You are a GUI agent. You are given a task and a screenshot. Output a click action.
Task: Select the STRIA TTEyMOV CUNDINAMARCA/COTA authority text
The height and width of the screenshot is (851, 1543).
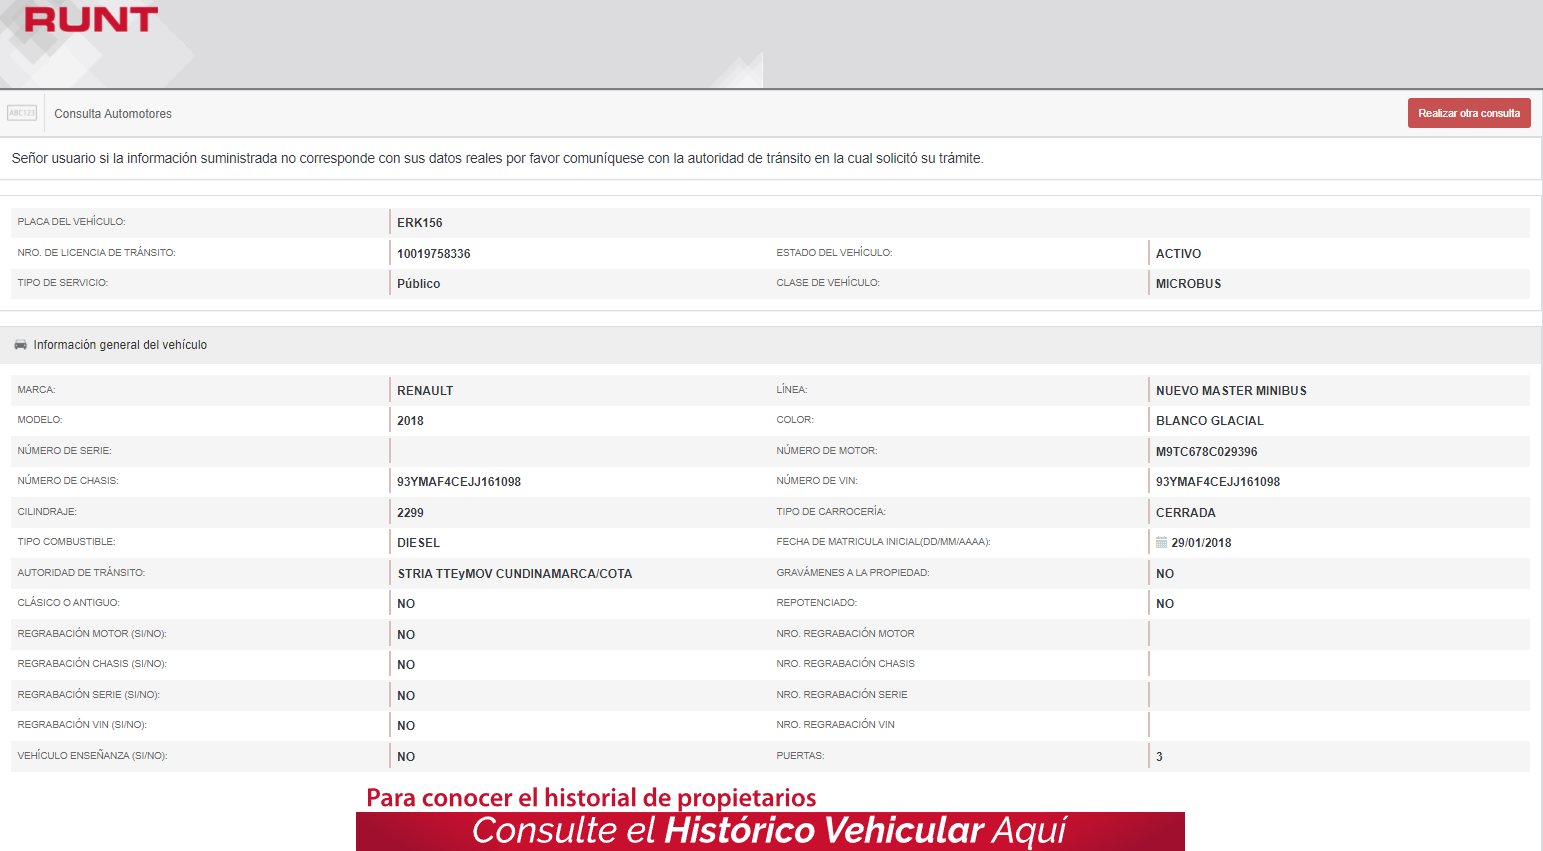pos(514,574)
